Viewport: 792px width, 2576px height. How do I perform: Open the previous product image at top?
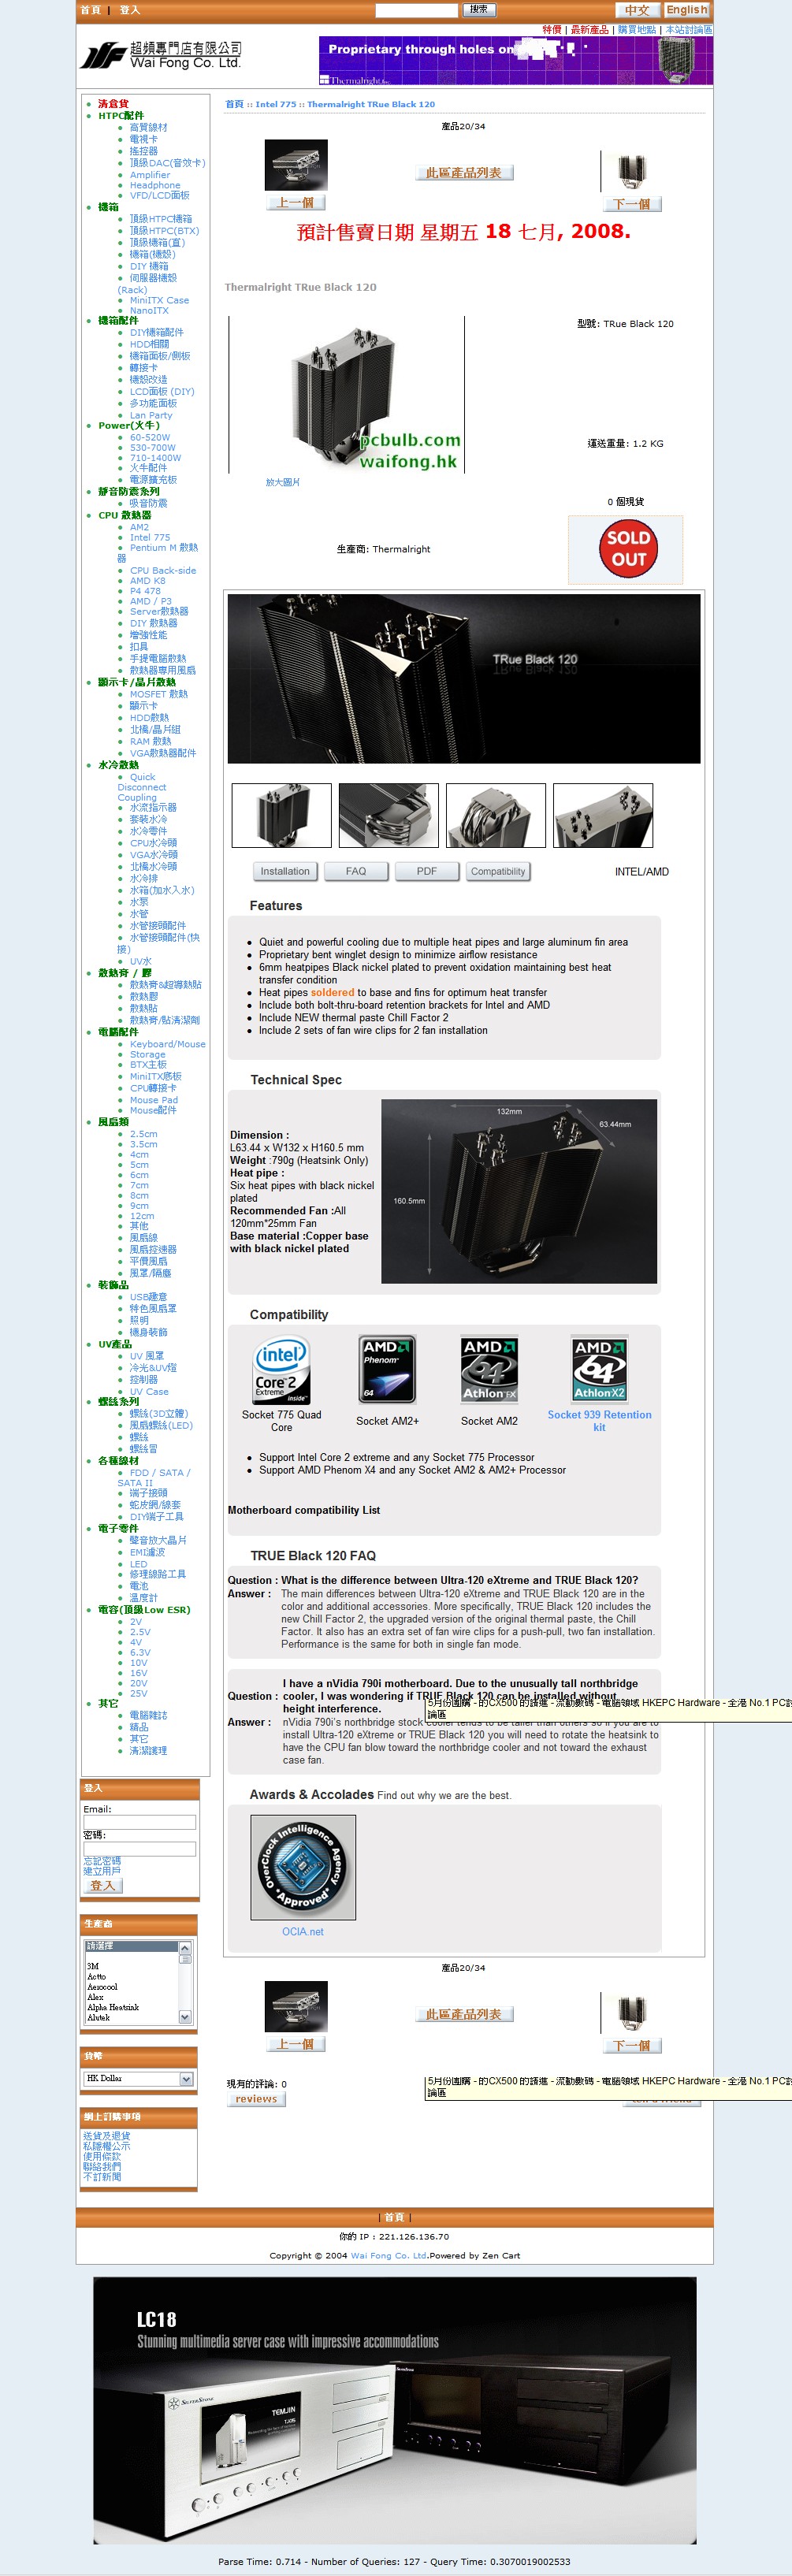295,166
